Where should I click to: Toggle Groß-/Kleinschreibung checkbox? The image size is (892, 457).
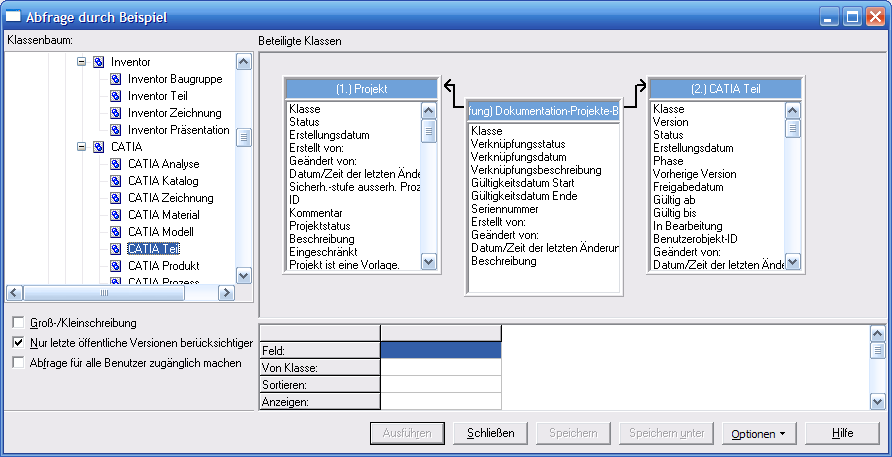pos(19,323)
